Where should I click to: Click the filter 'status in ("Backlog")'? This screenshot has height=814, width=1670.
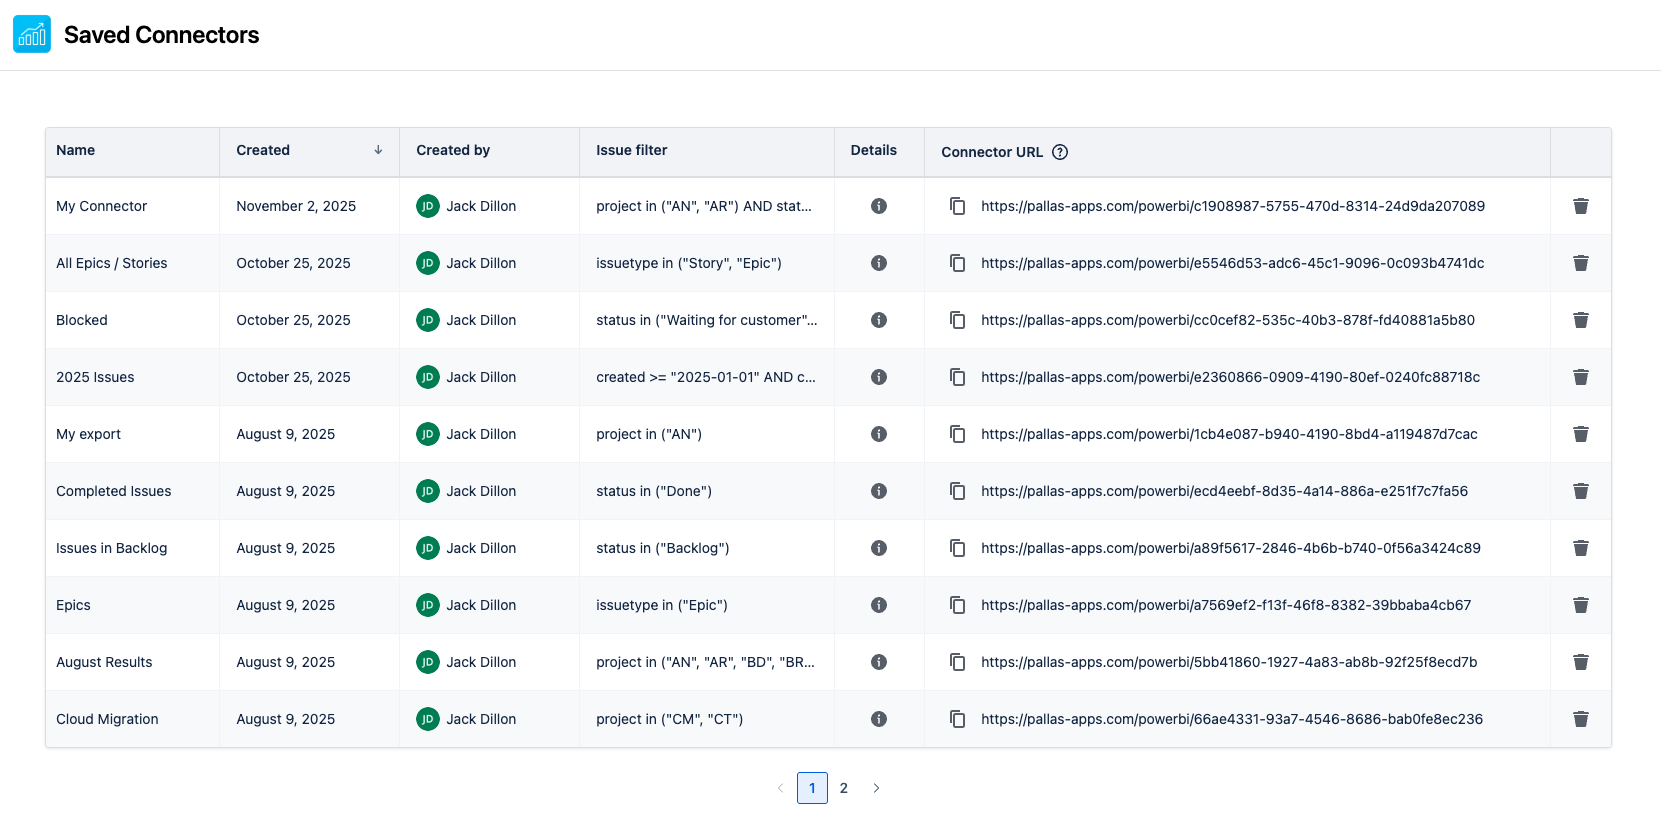click(x=663, y=548)
